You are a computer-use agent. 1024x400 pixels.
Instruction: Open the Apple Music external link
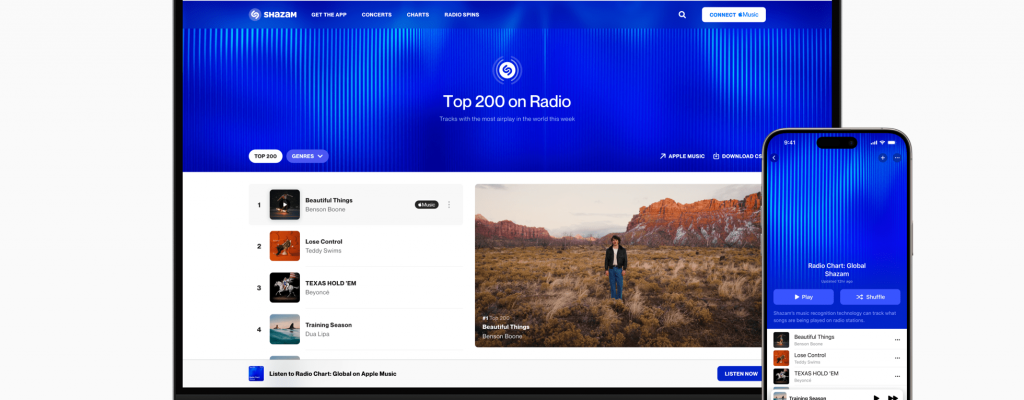click(682, 156)
